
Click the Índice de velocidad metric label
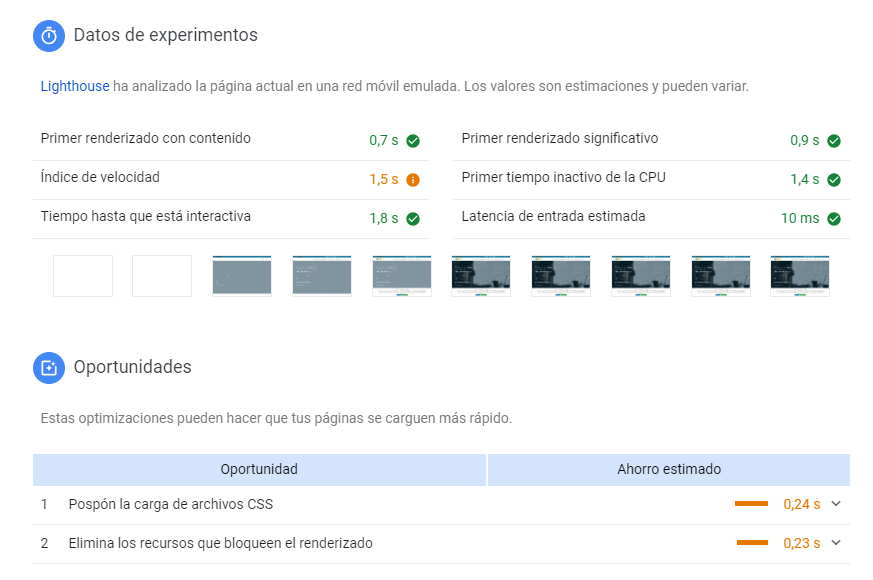click(100, 177)
